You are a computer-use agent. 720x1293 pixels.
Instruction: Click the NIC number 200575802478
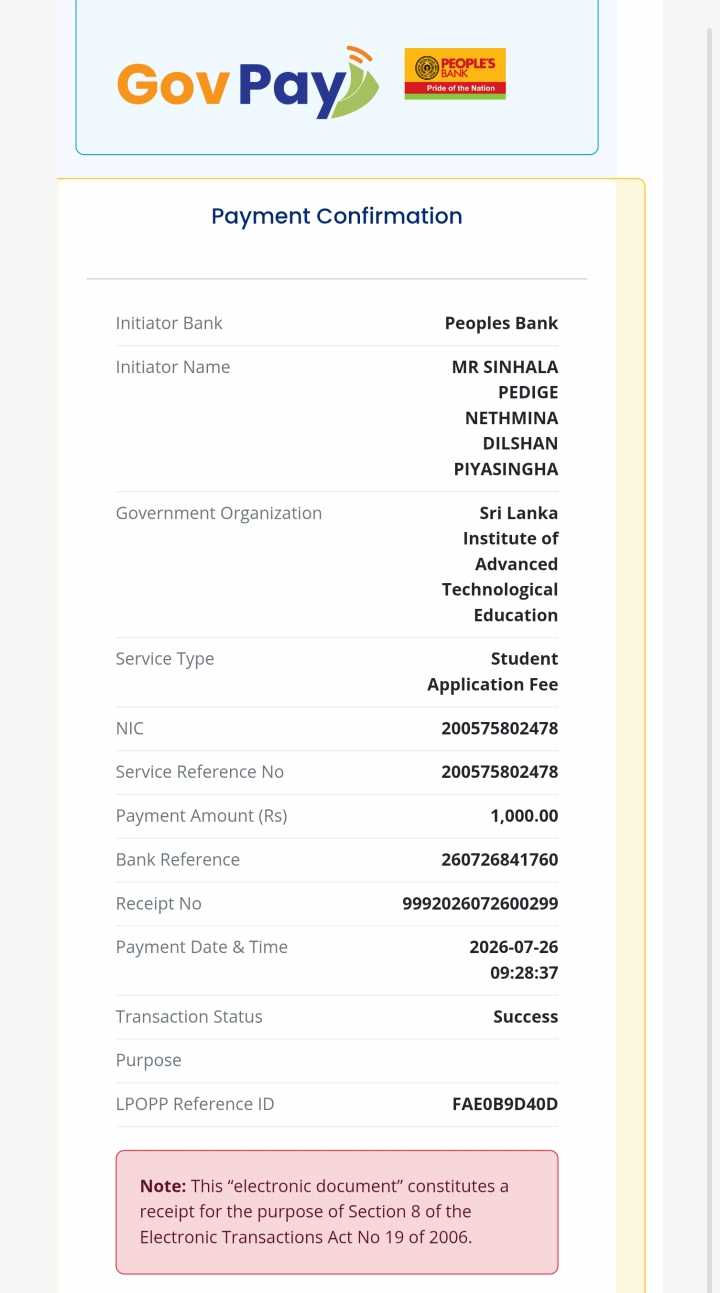tap(500, 728)
